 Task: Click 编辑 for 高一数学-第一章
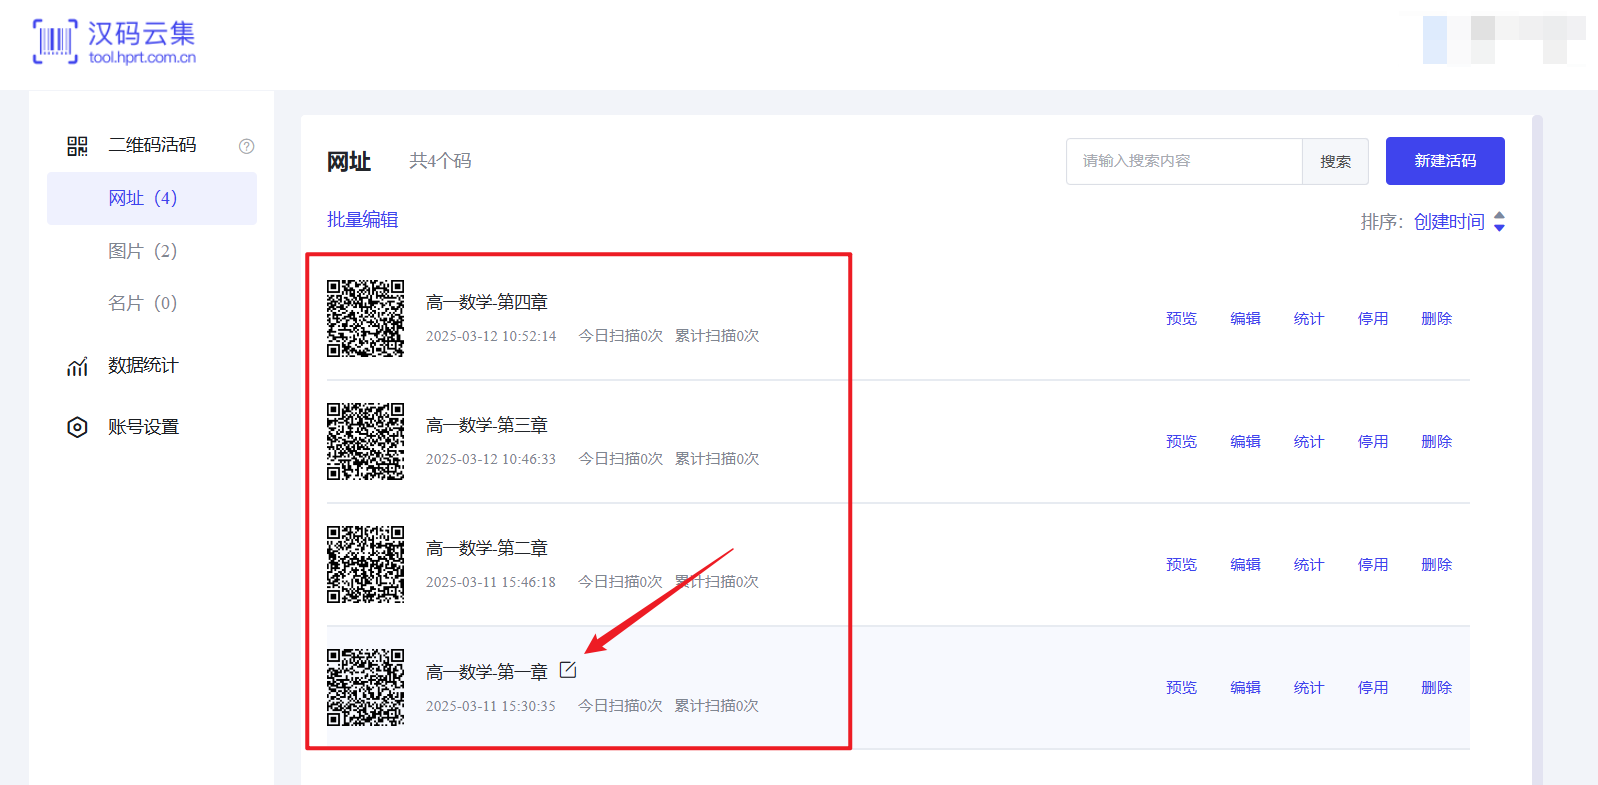[1245, 688]
